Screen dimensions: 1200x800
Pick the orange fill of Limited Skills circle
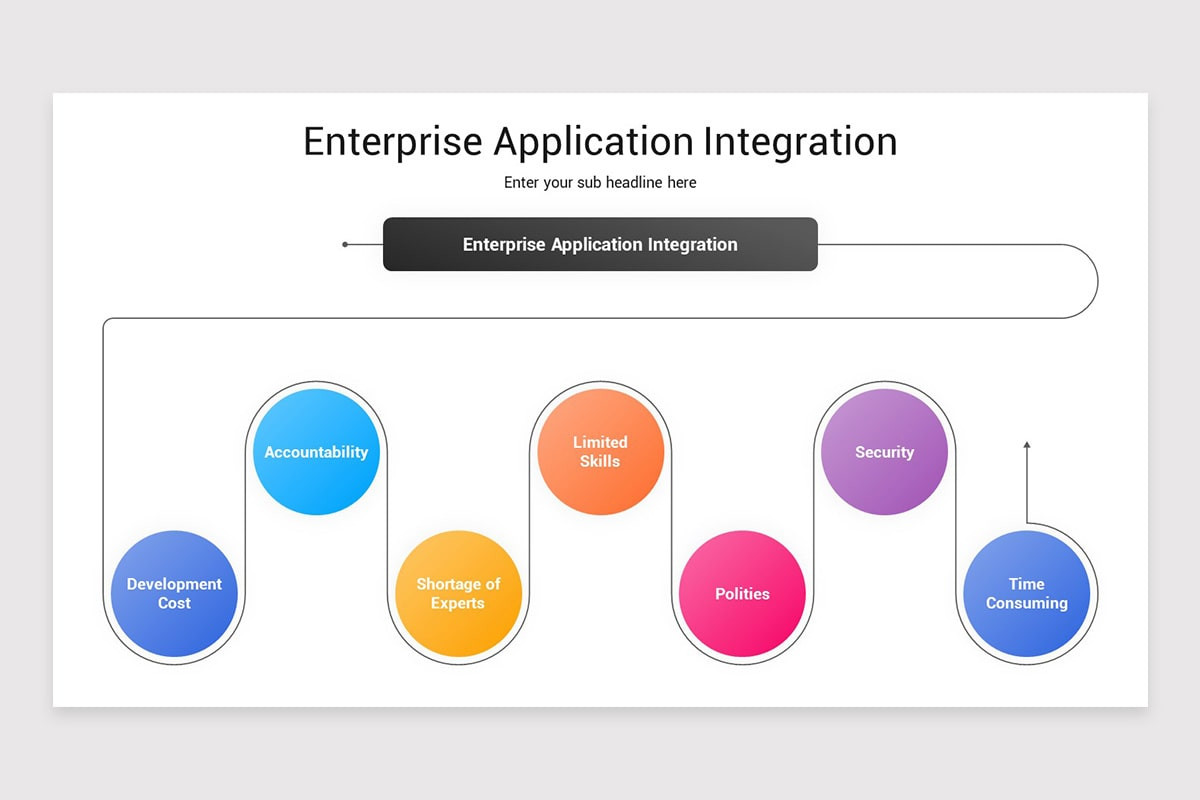coord(601,451)
